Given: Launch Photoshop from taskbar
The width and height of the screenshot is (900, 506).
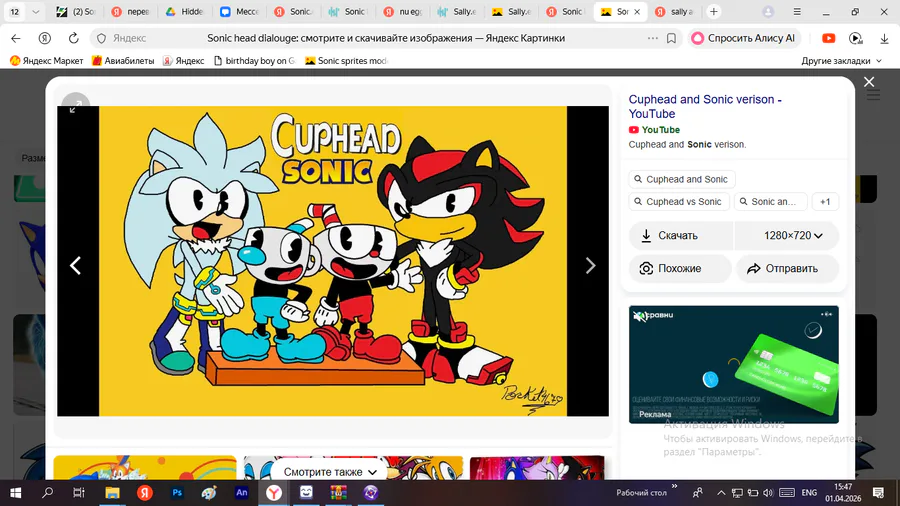Looking at the screenshot, I should 177,493.
